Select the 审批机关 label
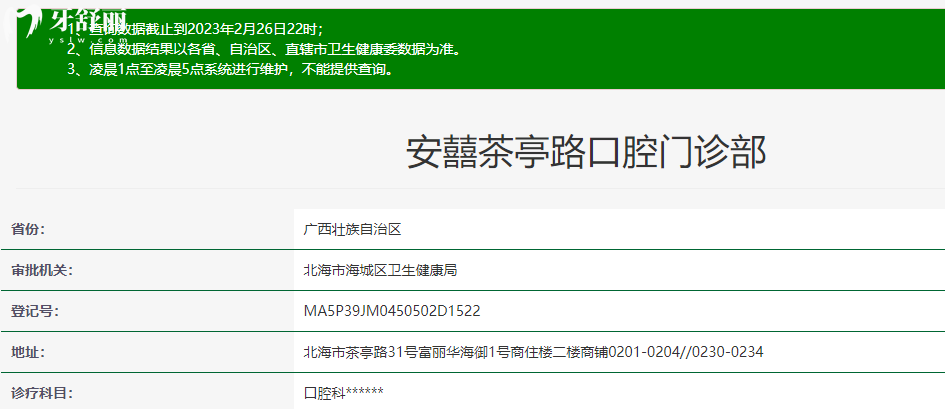 coord(42,270)
